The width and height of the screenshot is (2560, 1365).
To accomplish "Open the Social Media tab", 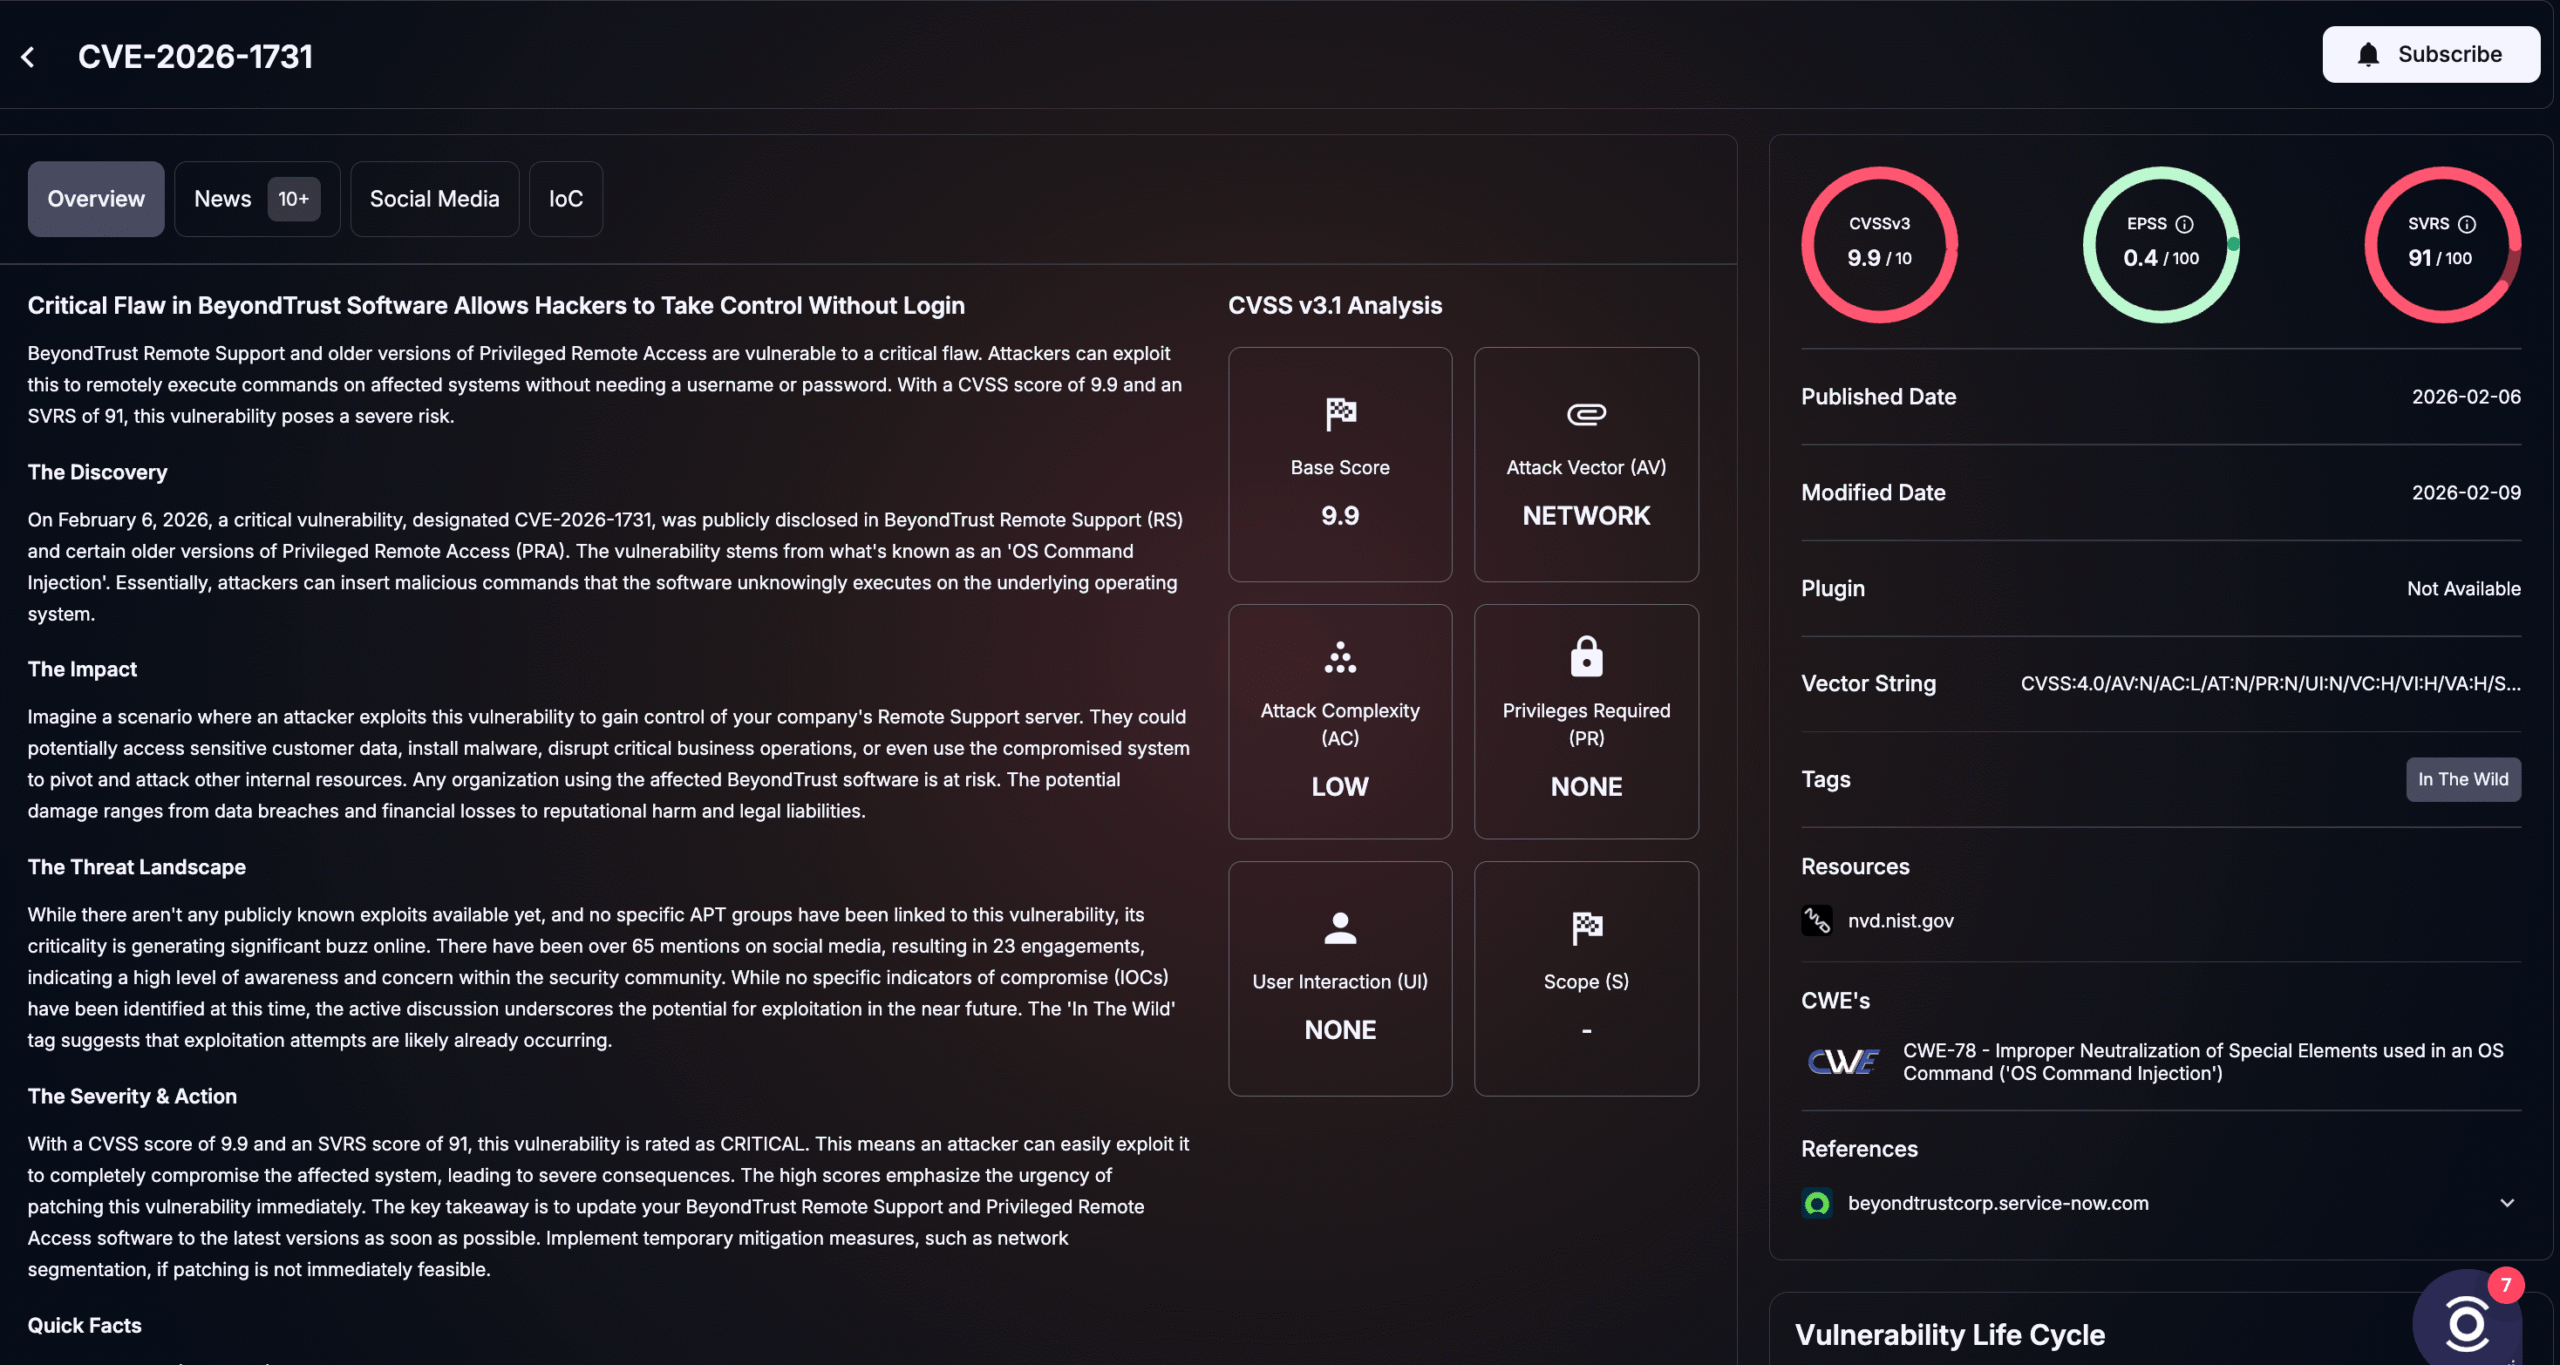I will coord(435,199).
